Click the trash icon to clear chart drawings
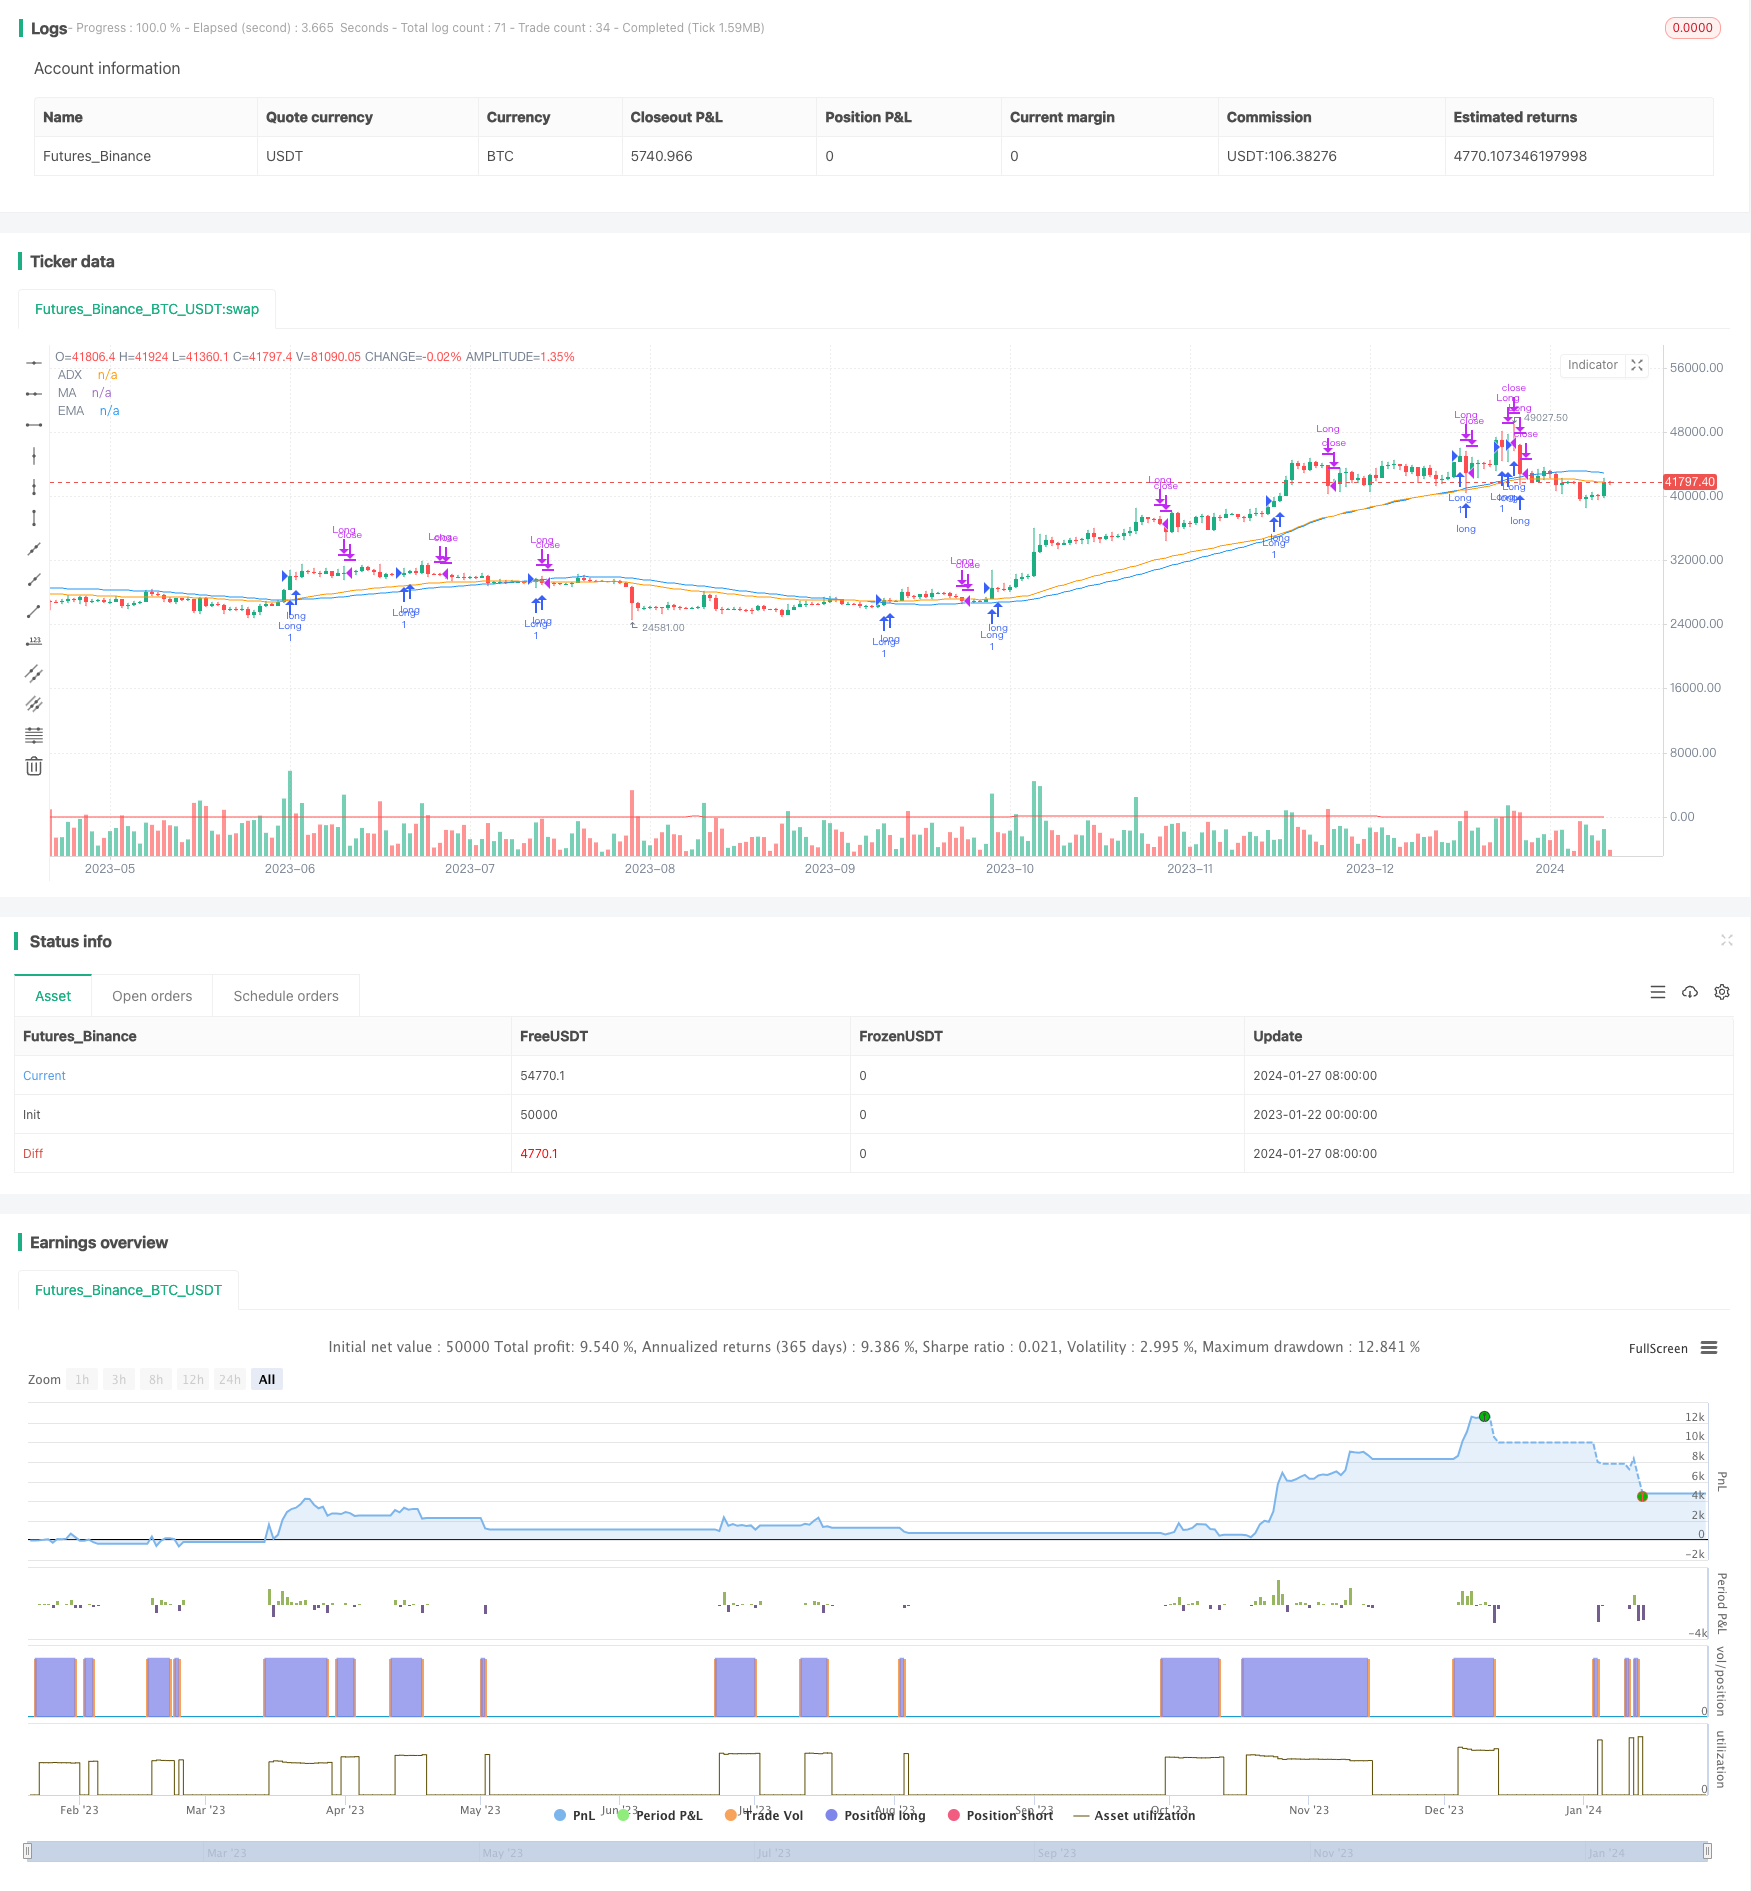1751x1891 pixels. [34, 766]
